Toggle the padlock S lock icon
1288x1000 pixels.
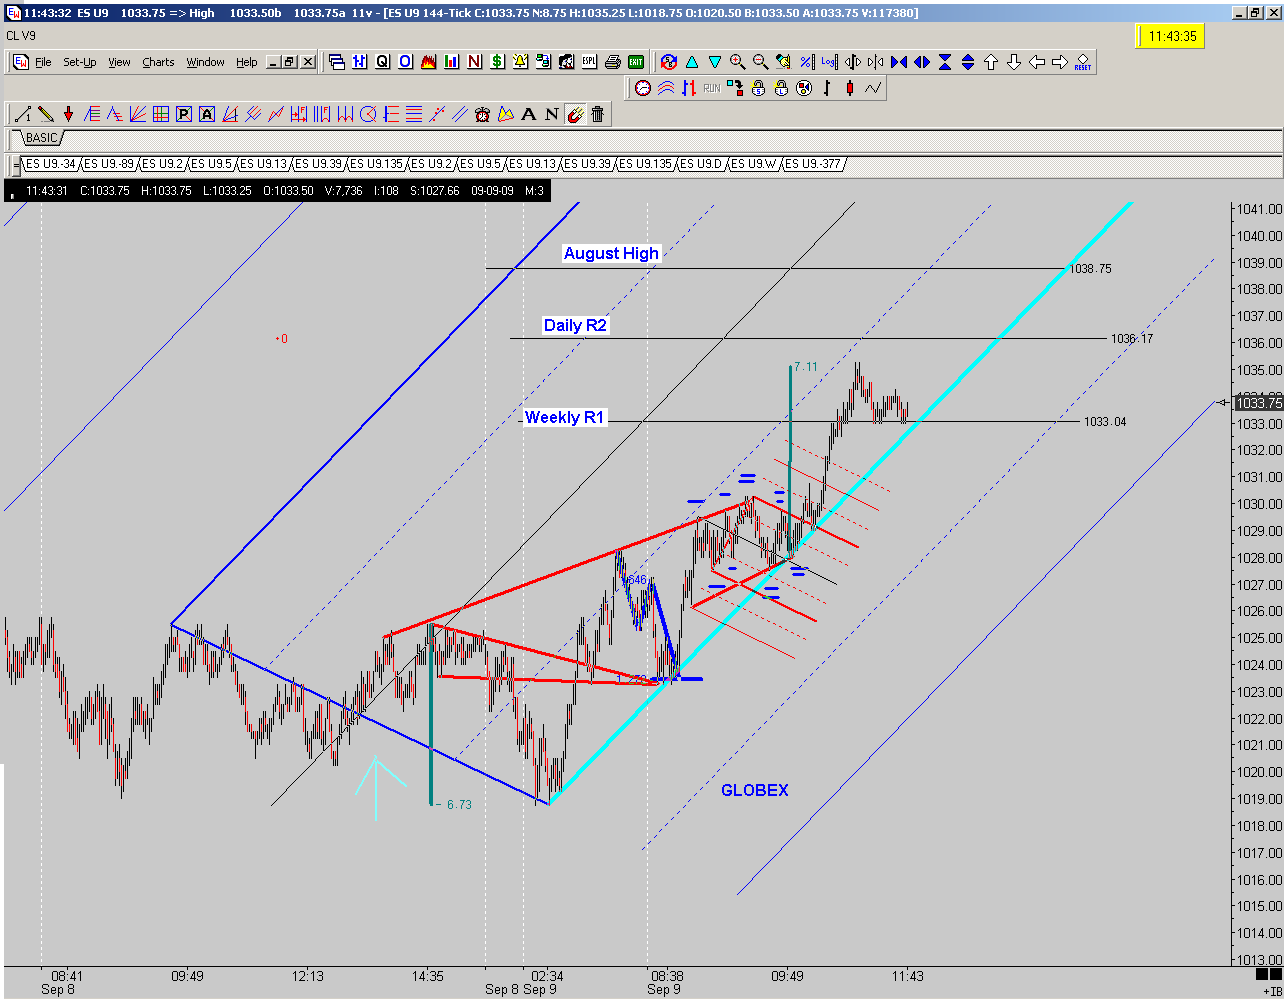(x=758, y=88)
